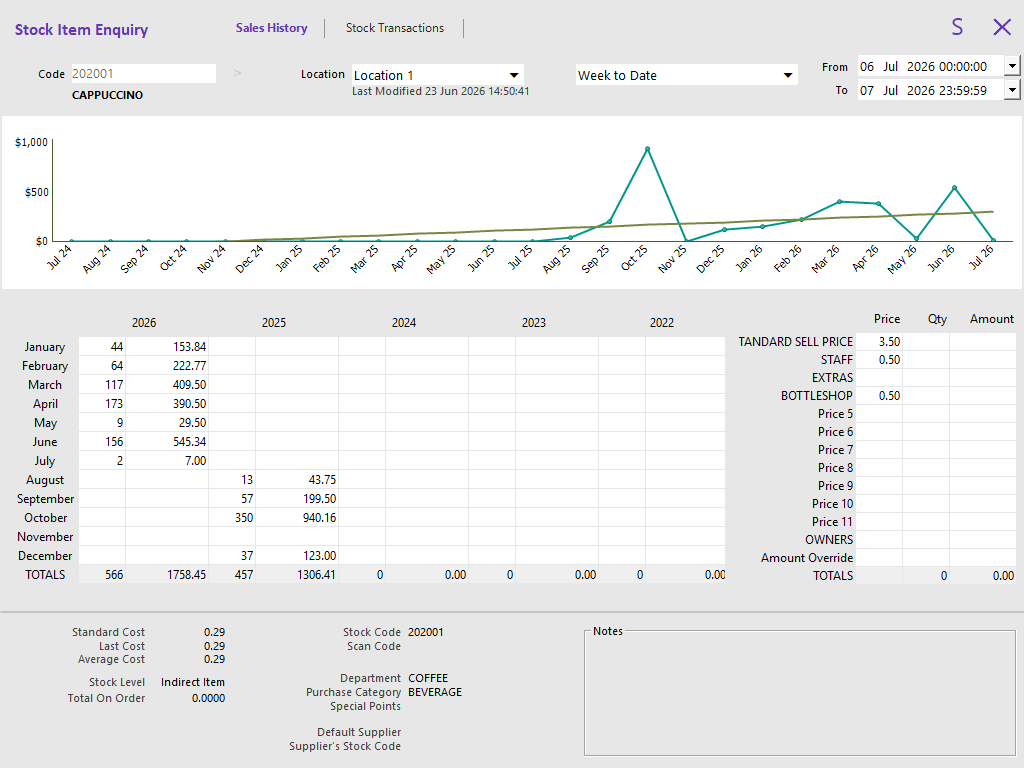Click the 2026 year column header
Image resolution: width=1024 pixels, height=768 pixels.
[x=144, y=323]
